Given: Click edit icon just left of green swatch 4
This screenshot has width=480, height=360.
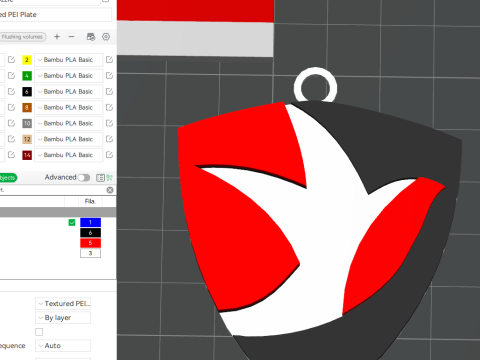Looking at the screenshot, I should pos(11,76).
